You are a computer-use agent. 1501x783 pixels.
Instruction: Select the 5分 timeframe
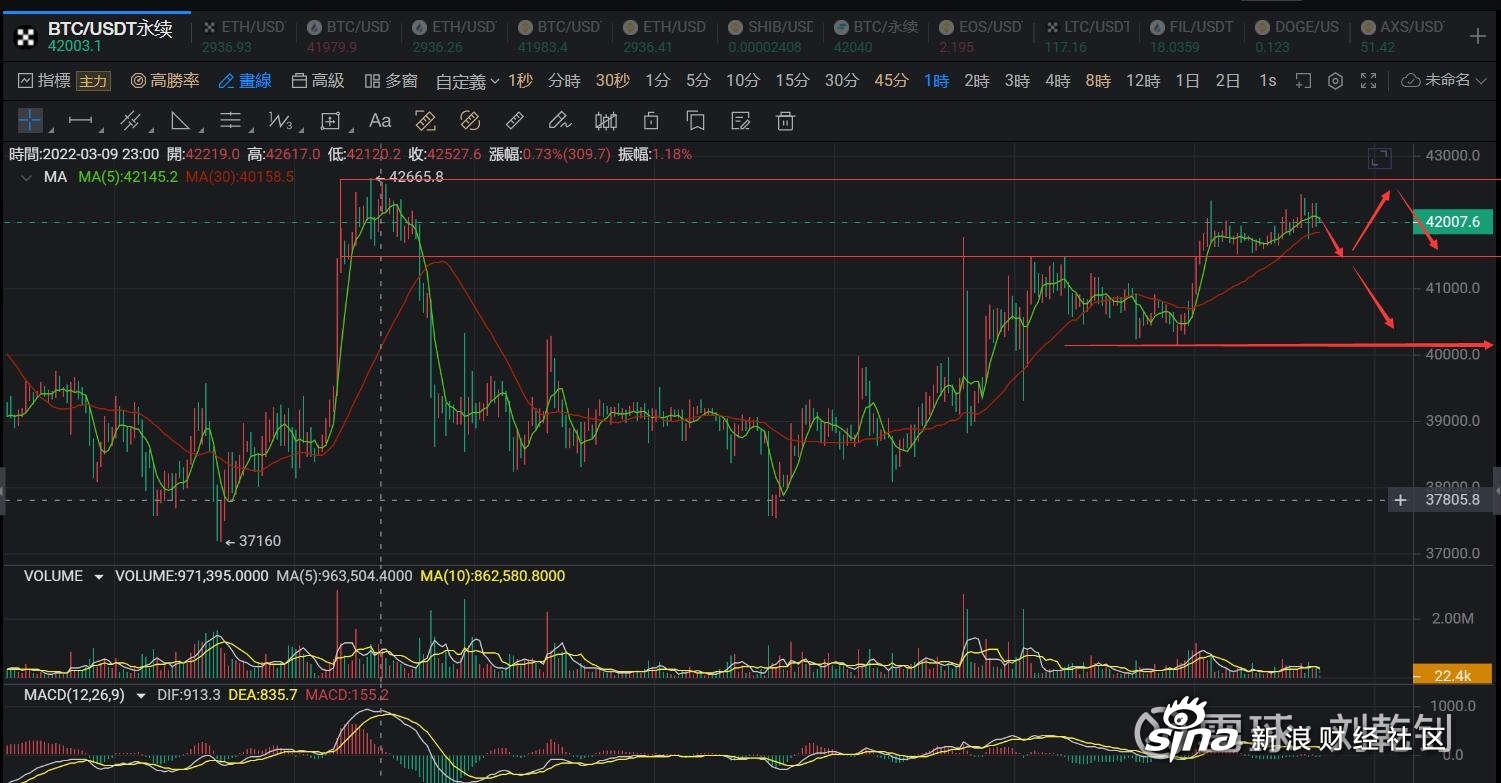click(698, 80)
